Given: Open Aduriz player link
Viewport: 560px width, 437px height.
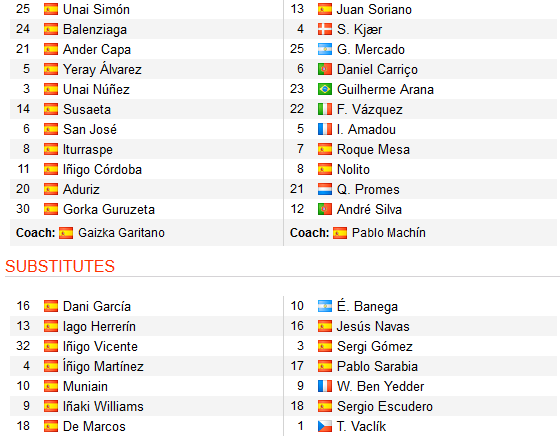Looking at the screenshot, I should (x=81, y=189).
